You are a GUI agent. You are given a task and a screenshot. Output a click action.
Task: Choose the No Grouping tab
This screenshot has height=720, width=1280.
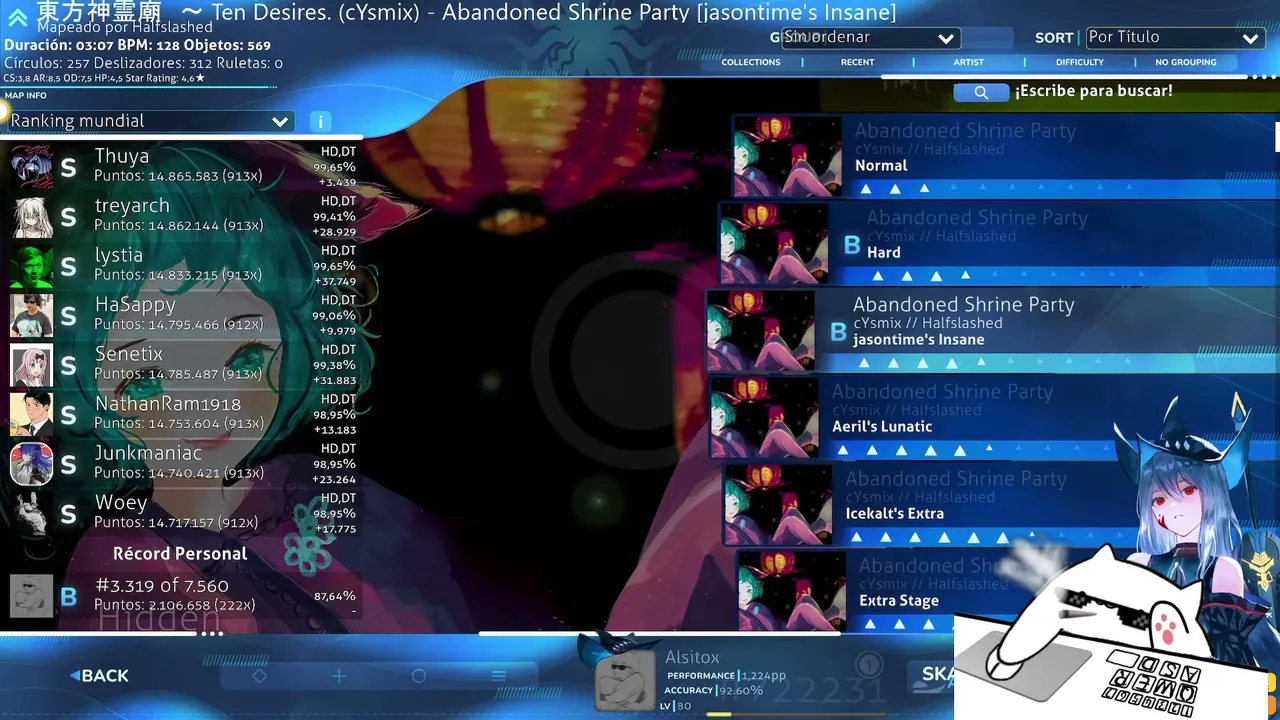(x=1186, y=62)
